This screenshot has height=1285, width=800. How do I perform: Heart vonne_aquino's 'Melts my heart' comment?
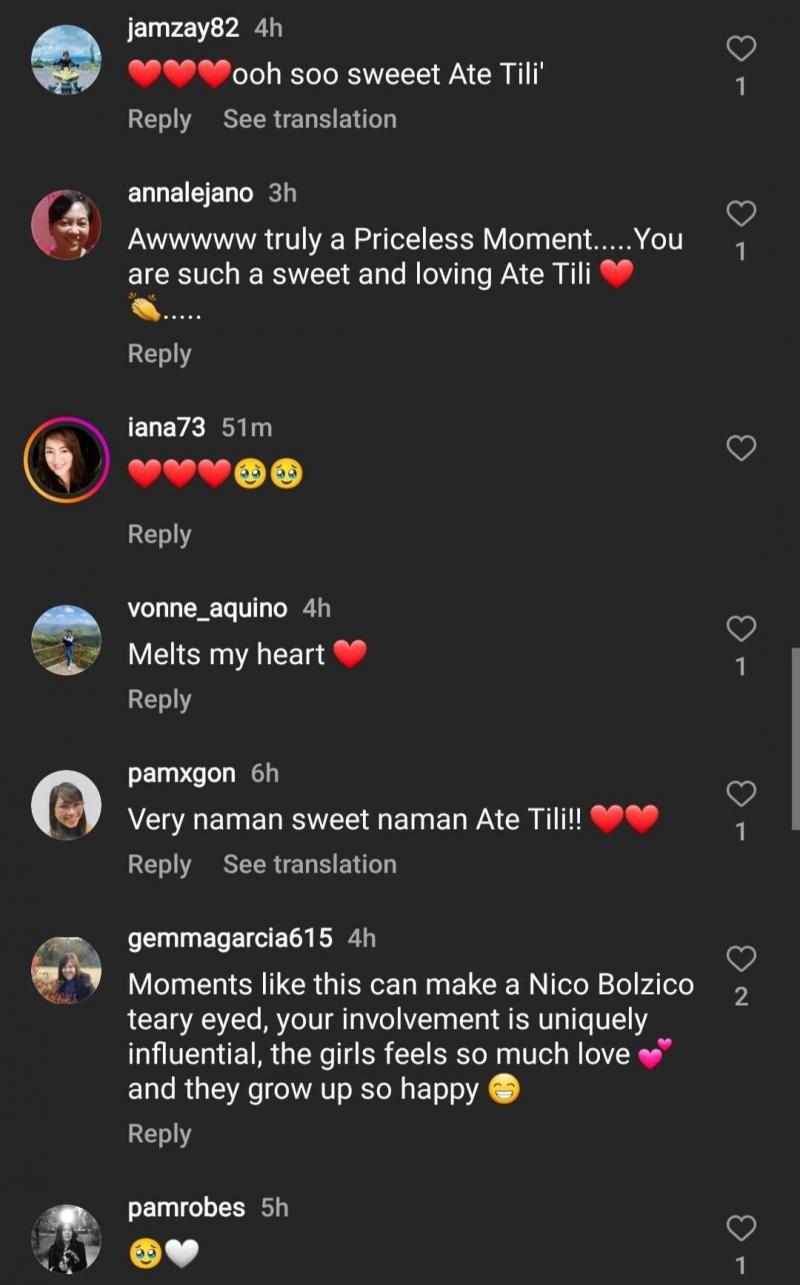click(x=740, y=628)
